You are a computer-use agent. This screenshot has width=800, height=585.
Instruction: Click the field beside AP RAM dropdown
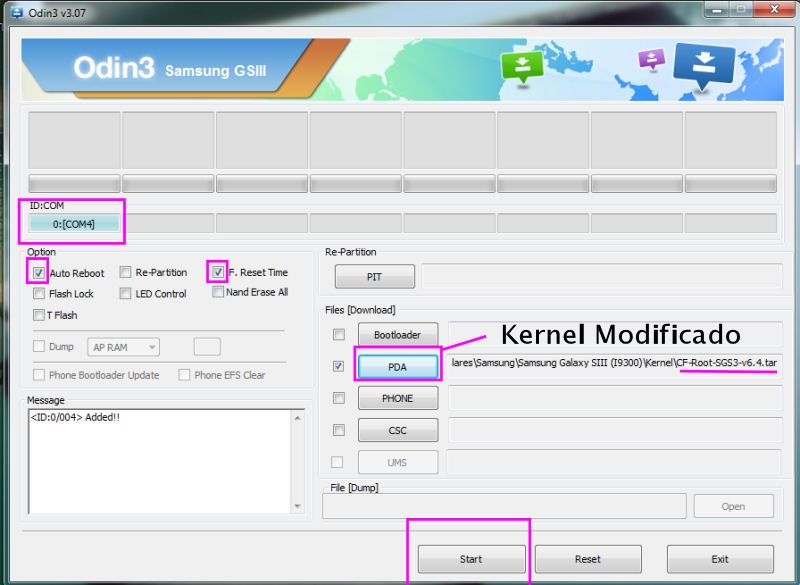coord(207,347)
